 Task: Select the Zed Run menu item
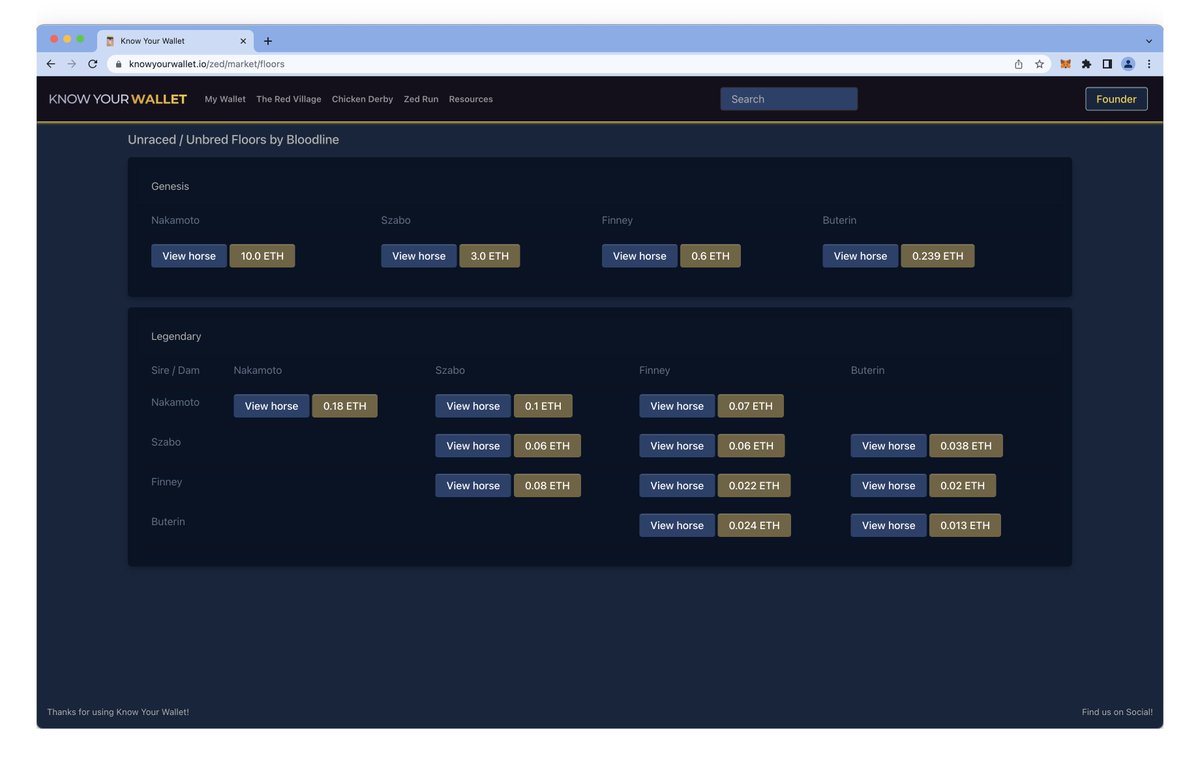tap(420, 99)
